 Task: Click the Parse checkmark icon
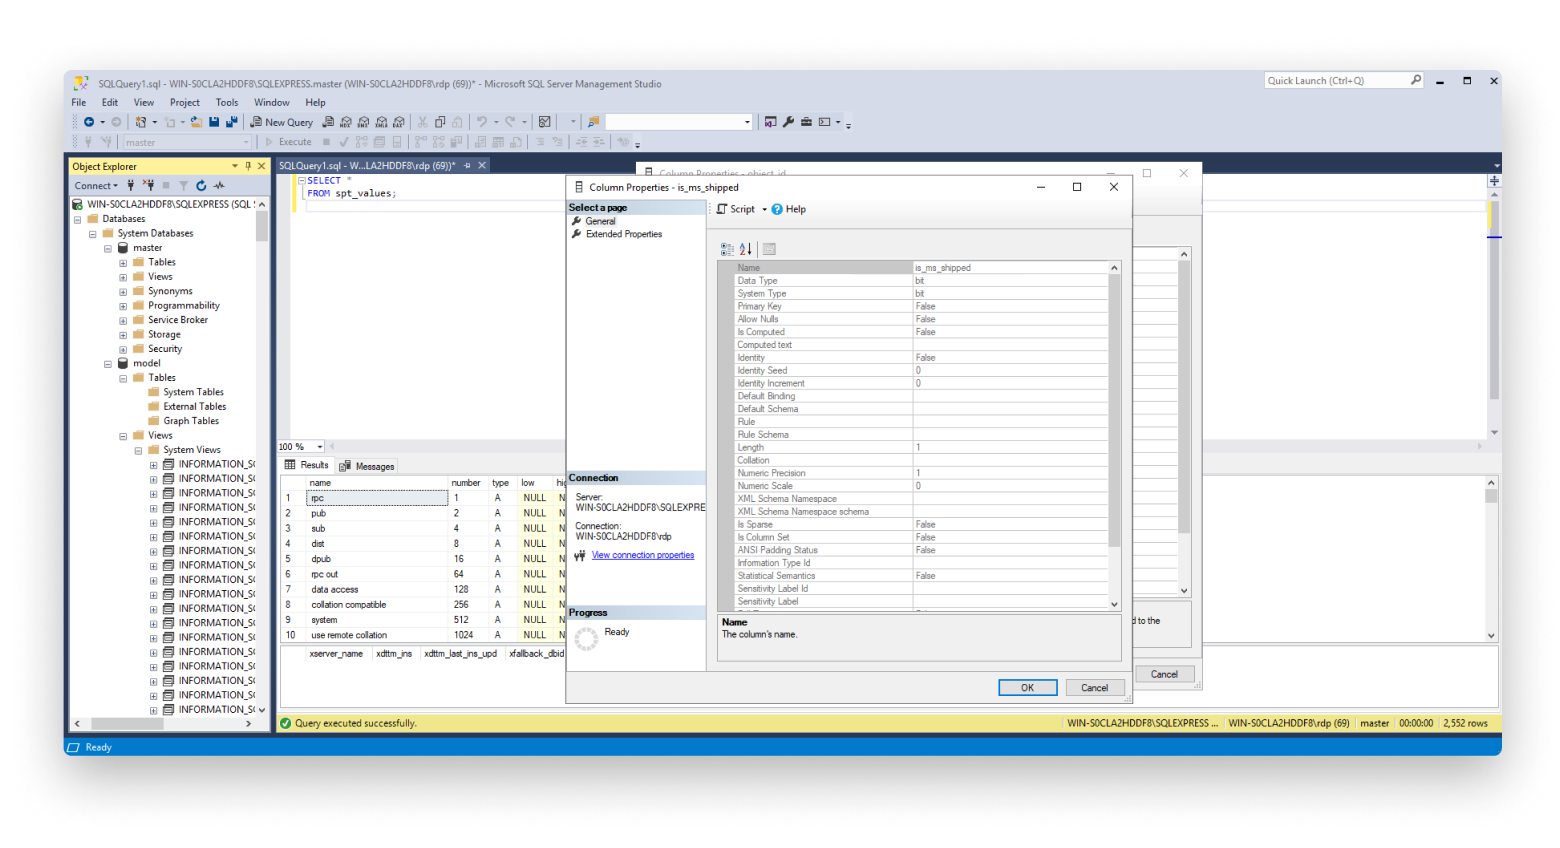pyautogui.click(x=344, y=142)
